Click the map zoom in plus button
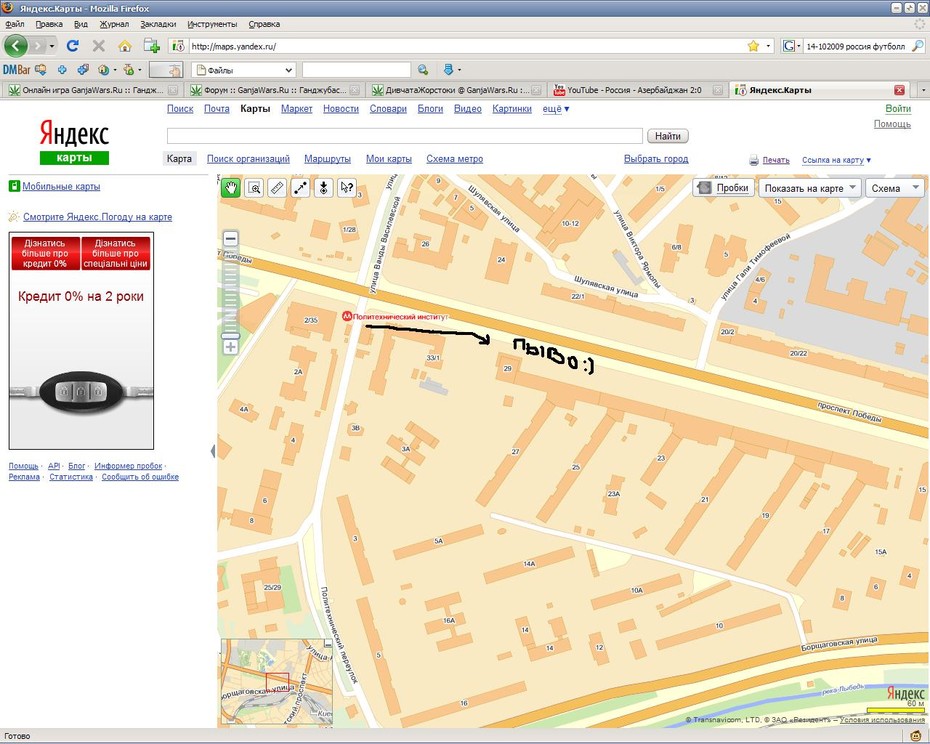Viewport: 930px width, 744px height. 231,347
